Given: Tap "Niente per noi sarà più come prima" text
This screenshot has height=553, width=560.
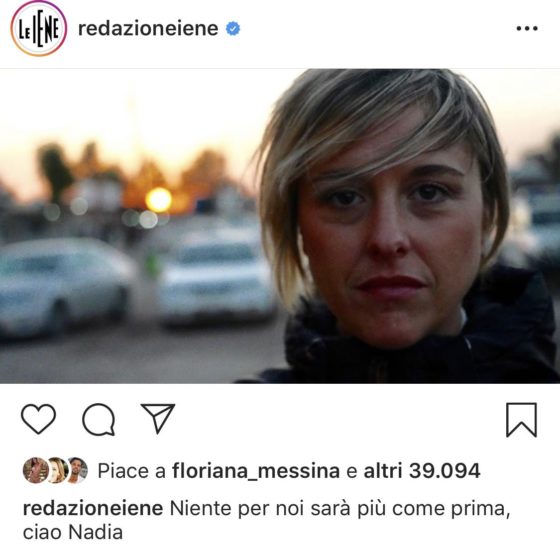Looking at the screenshot, I should point(338,509).
